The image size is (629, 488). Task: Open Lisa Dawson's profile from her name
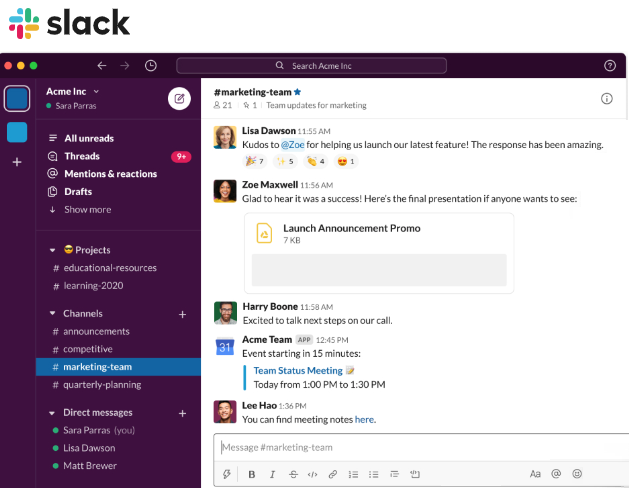(269, 131)
